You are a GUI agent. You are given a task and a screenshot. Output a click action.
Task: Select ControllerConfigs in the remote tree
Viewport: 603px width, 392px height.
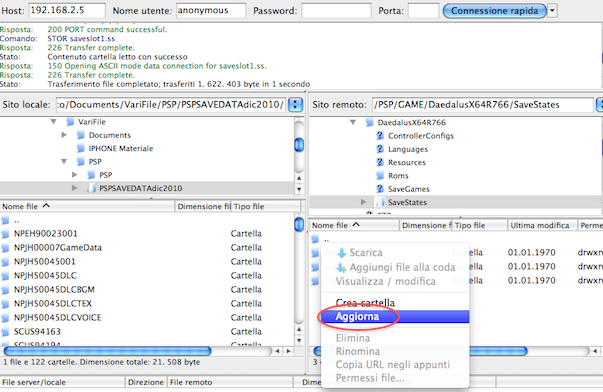(x=421, y=136)
